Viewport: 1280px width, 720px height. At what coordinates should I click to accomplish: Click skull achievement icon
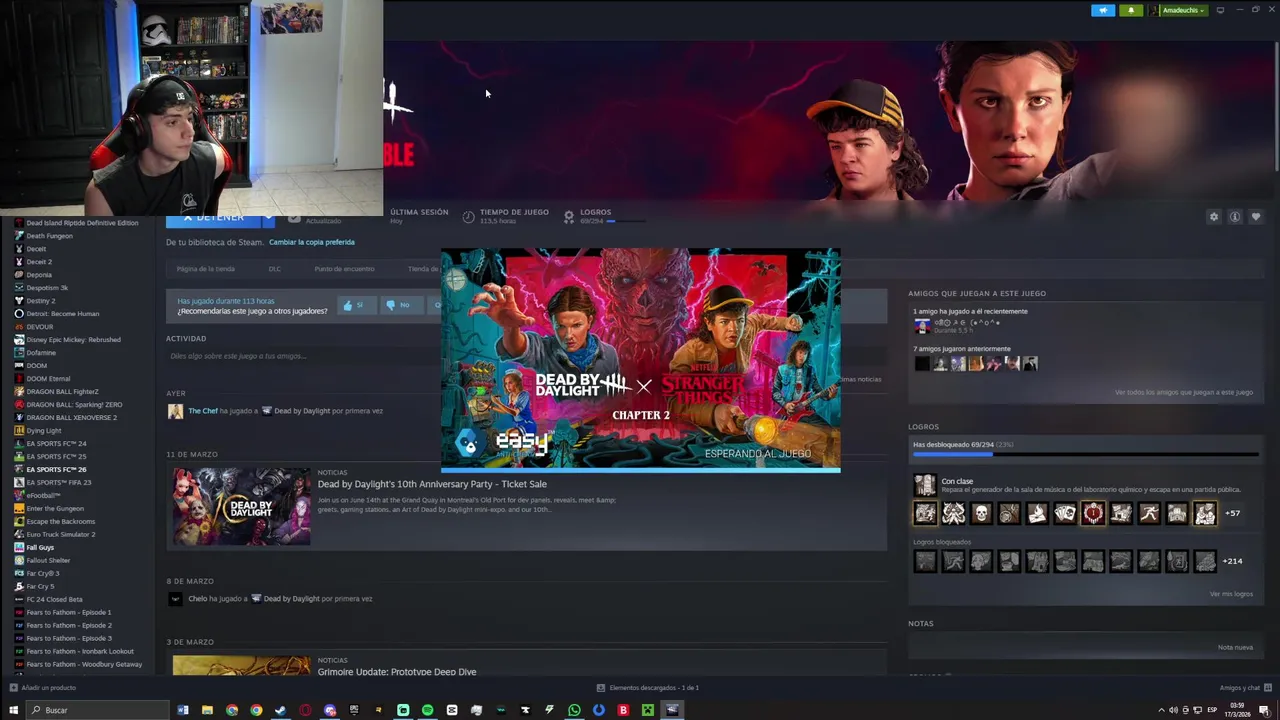pos(981,513)
